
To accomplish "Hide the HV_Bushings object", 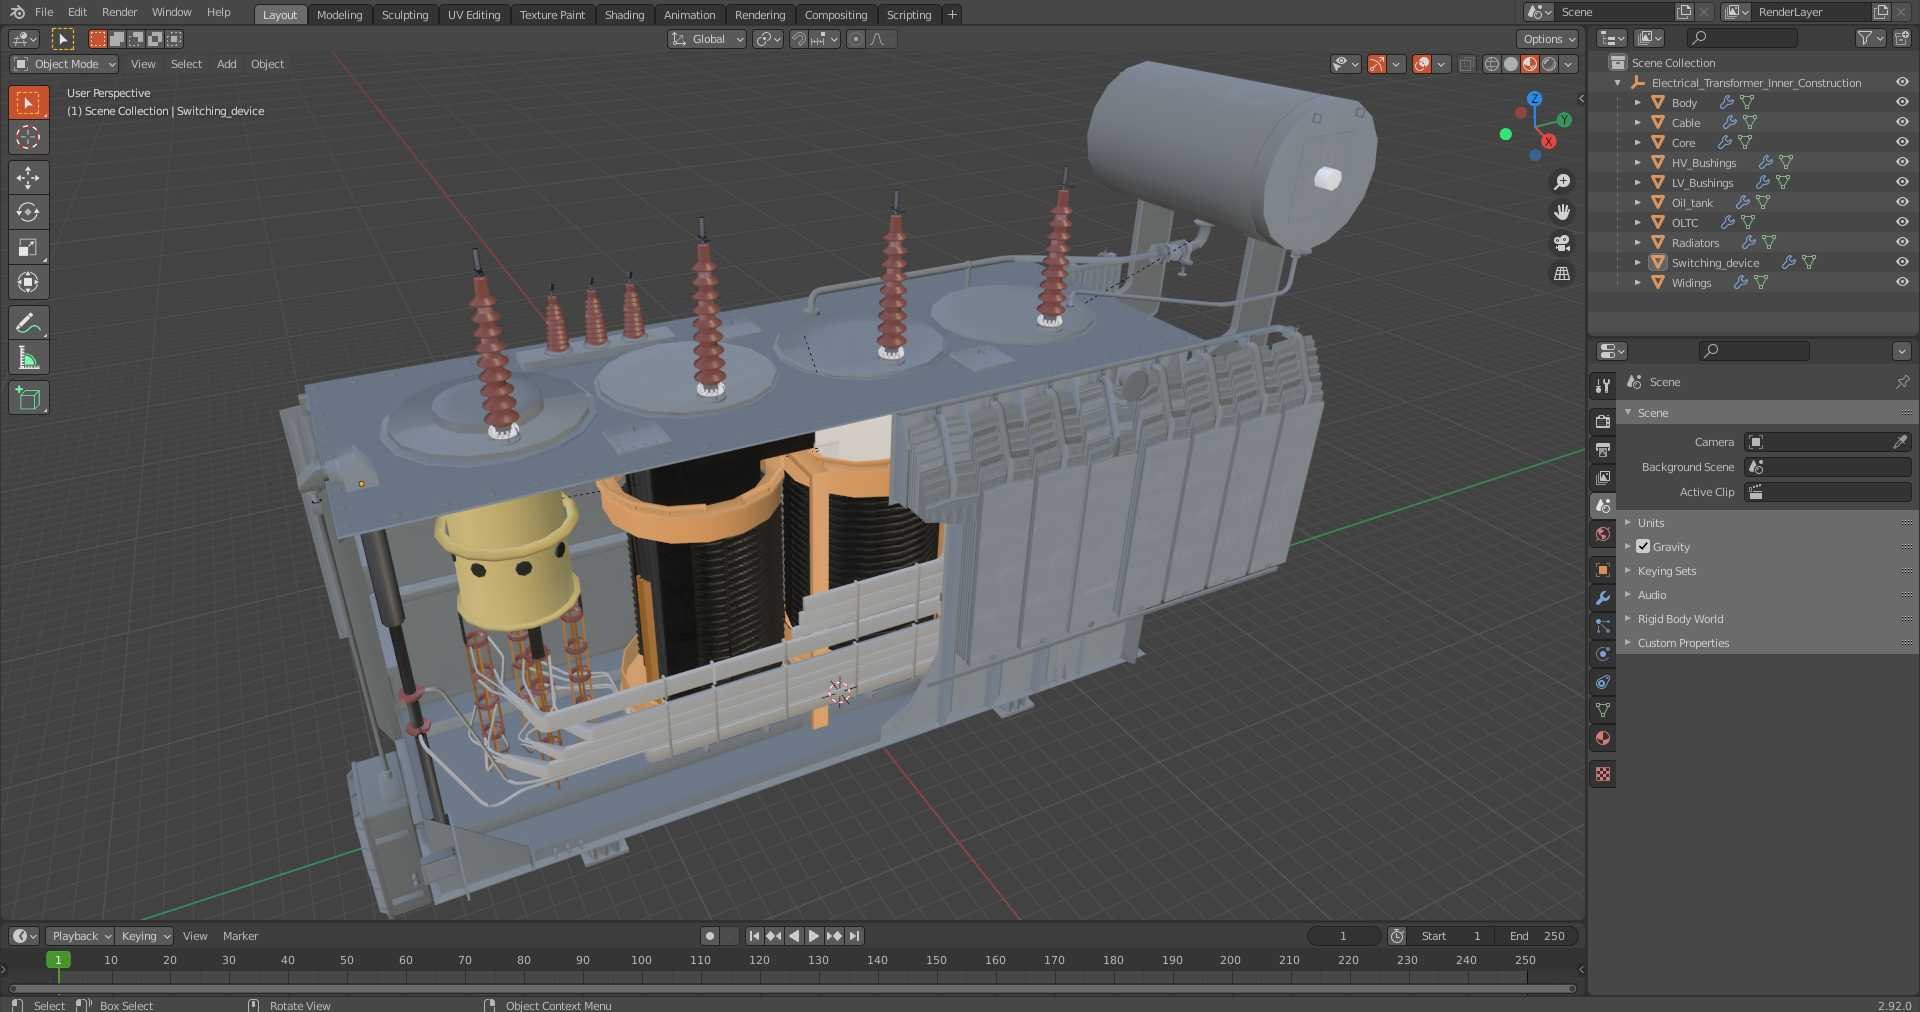I will (1902, 162).
